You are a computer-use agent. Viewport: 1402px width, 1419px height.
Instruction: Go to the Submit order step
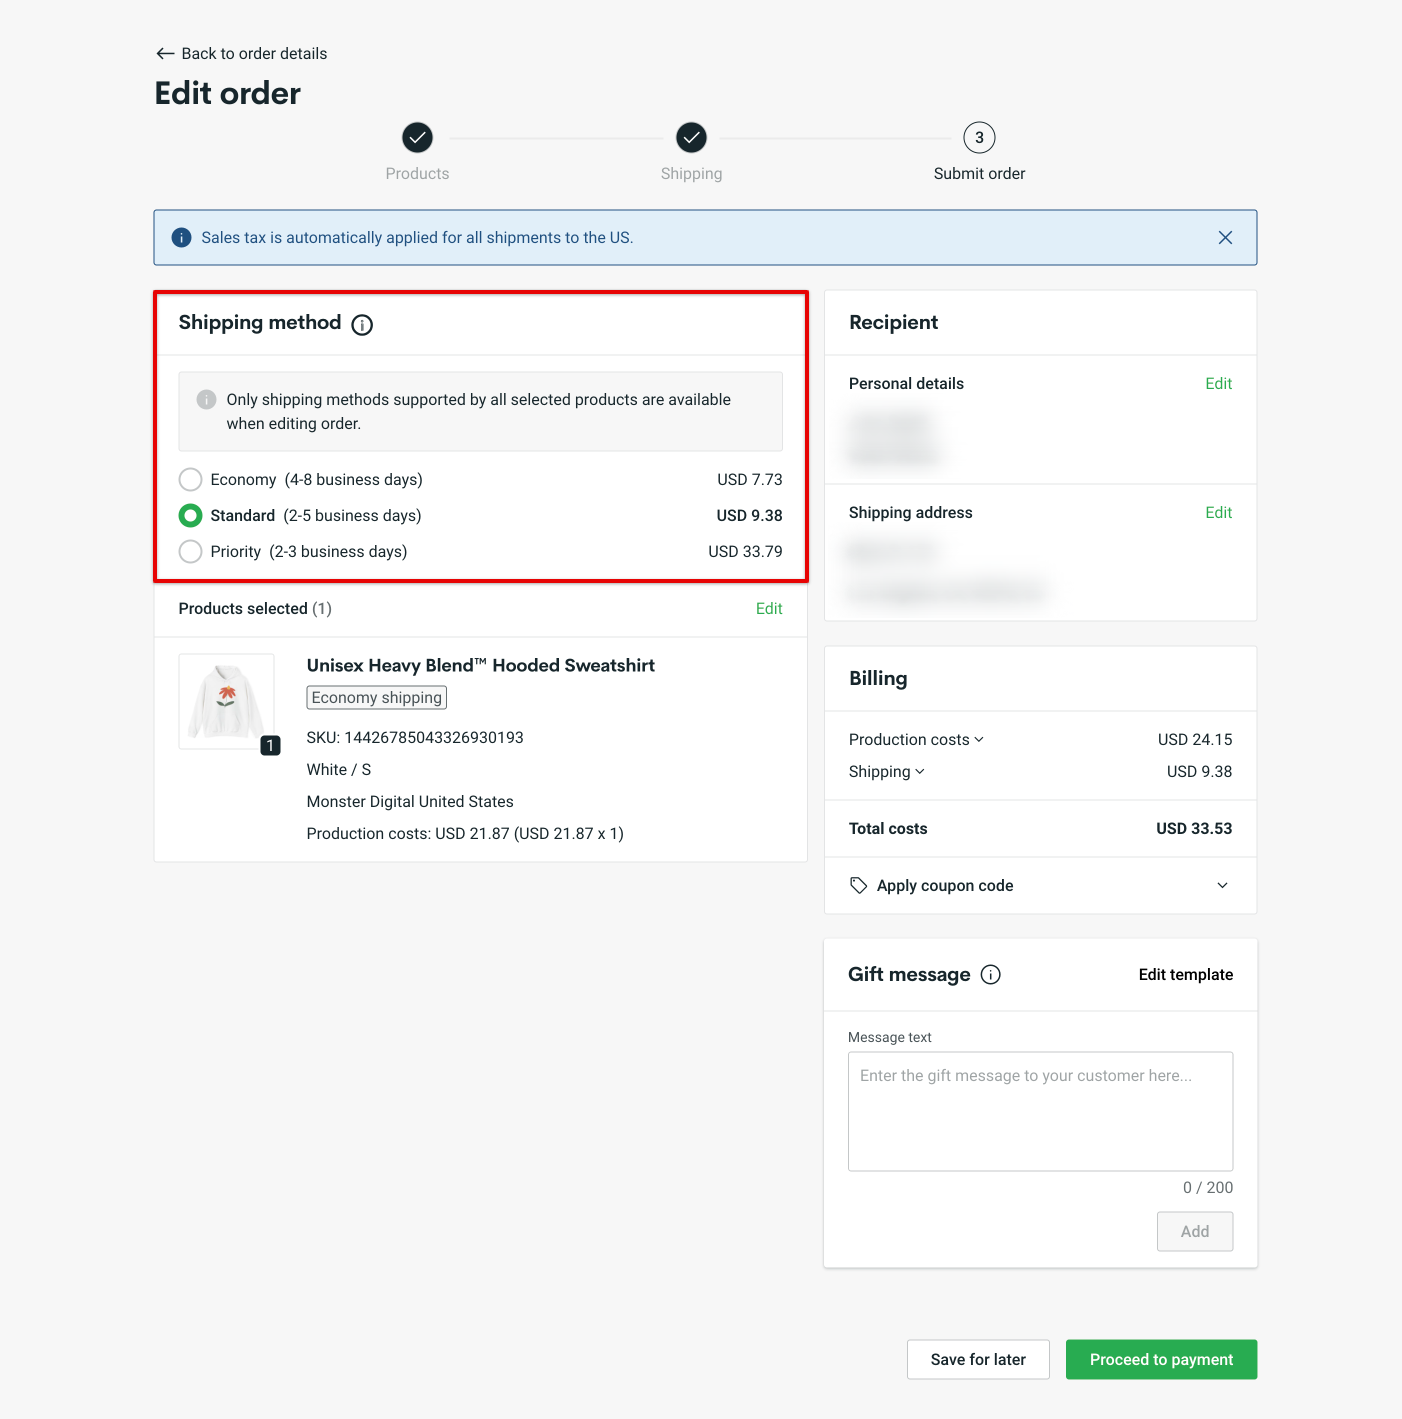coord(978,138)
